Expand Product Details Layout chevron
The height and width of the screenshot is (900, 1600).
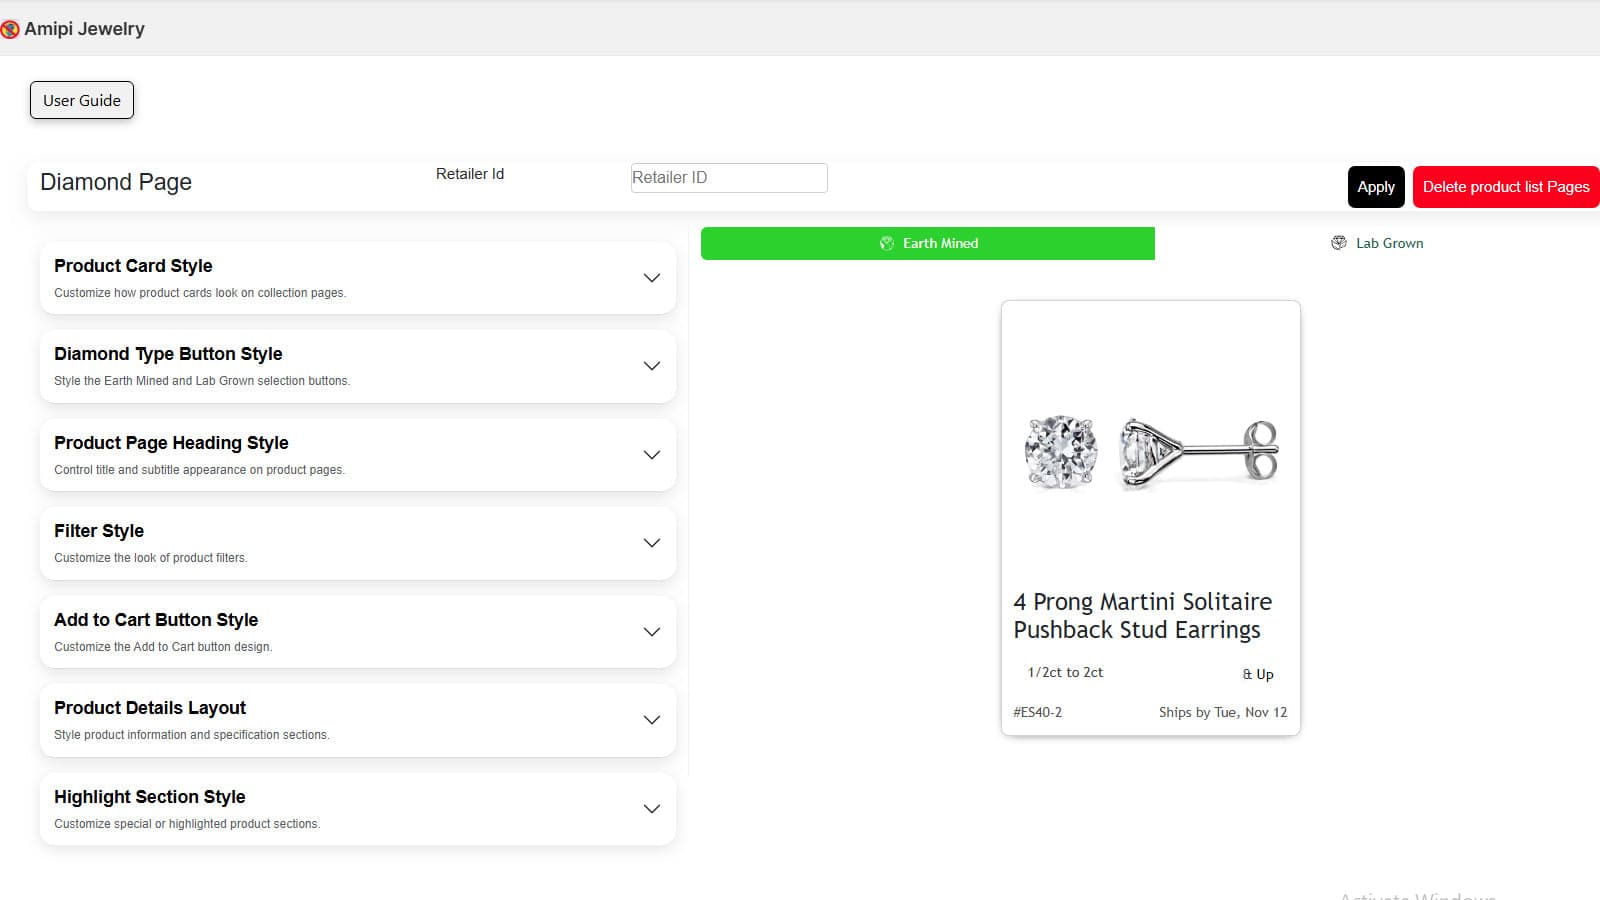pos(652,720)
